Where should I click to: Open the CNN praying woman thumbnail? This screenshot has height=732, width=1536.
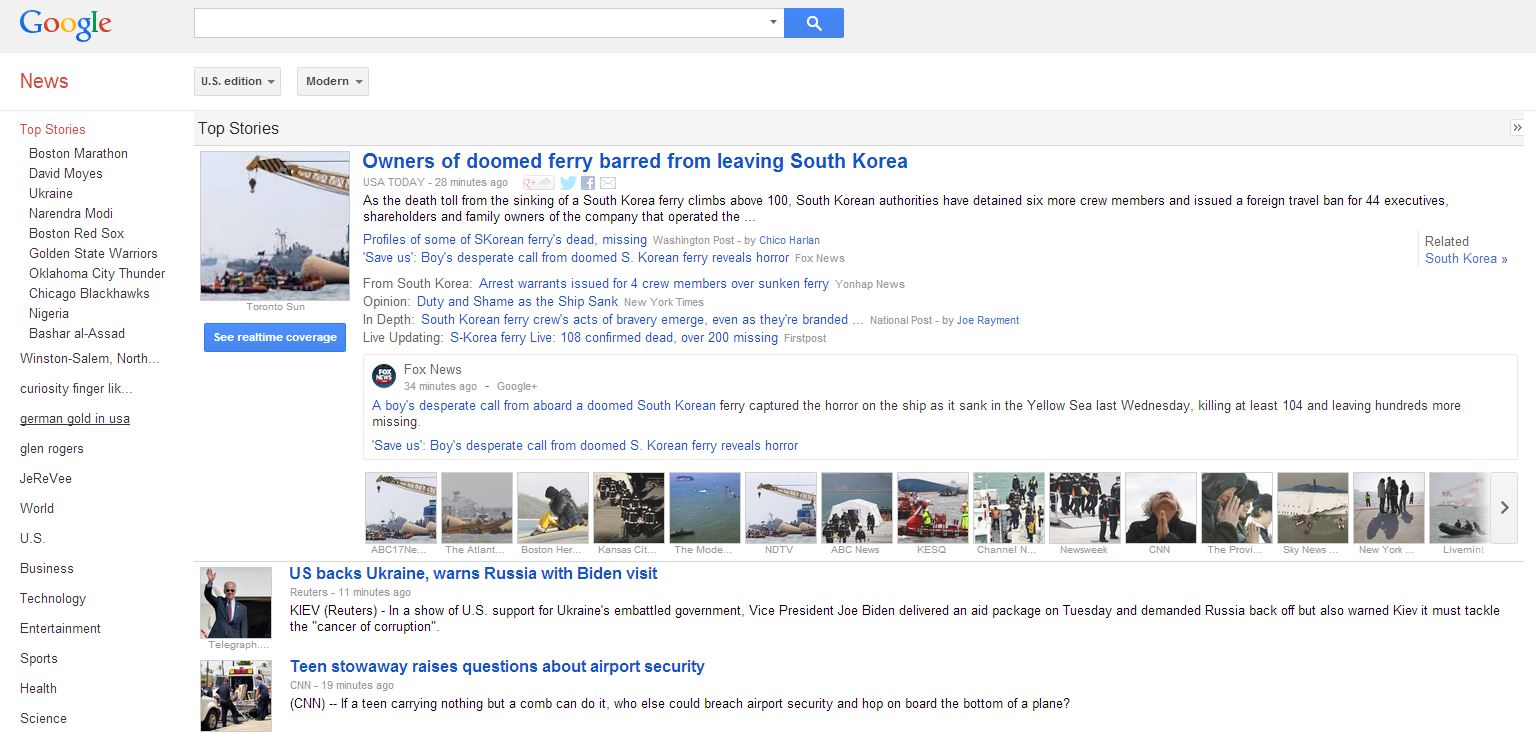(1161, 508)
